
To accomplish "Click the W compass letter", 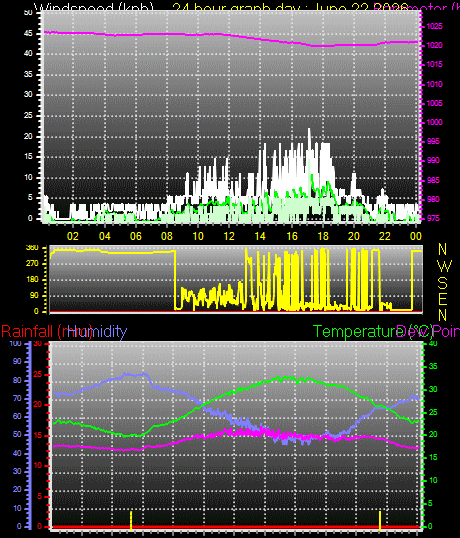I will click(x=445, y=266).
